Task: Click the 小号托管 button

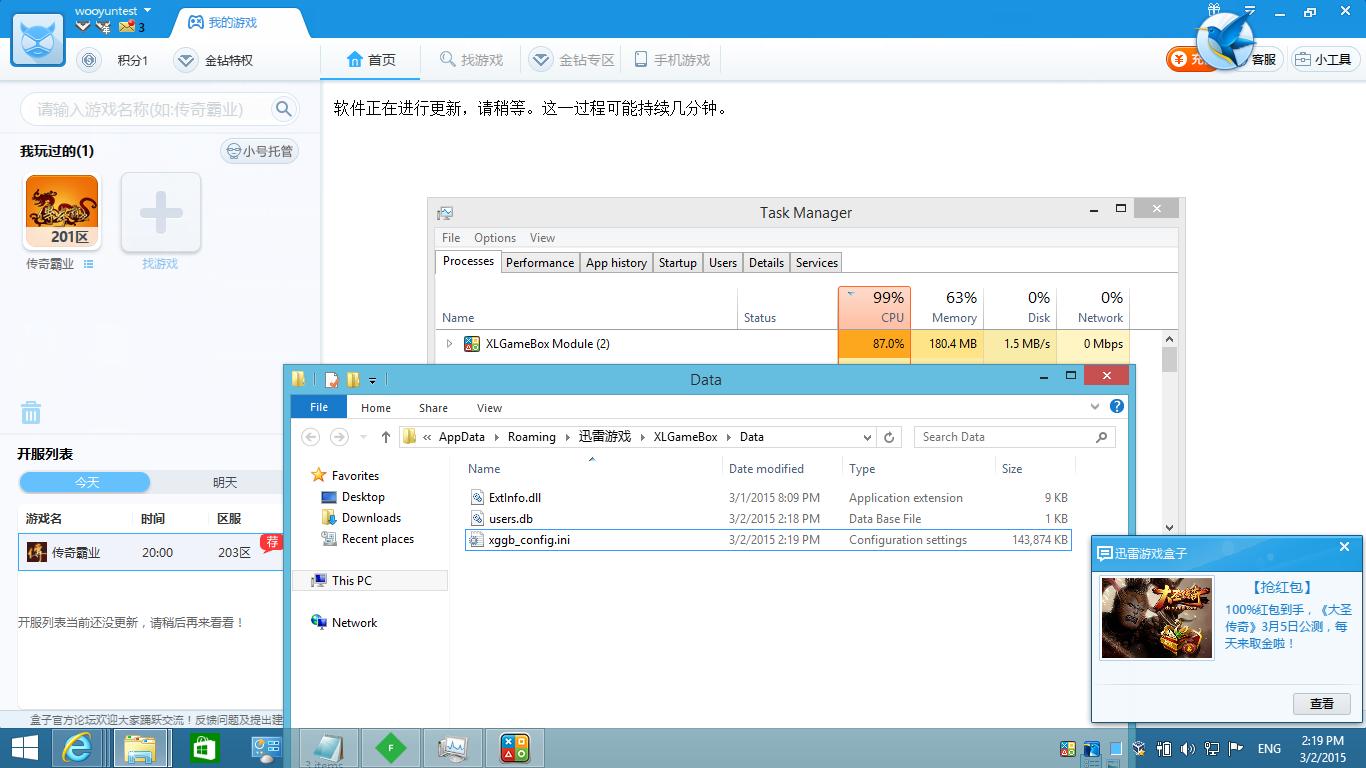Action: (260, 152)
